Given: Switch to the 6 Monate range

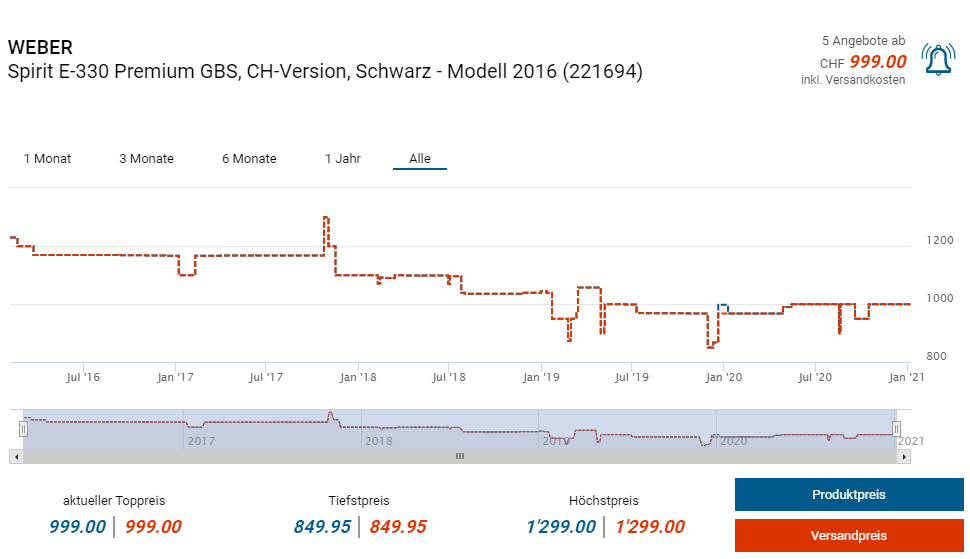Looking at the screenshot, I should 249,159.
